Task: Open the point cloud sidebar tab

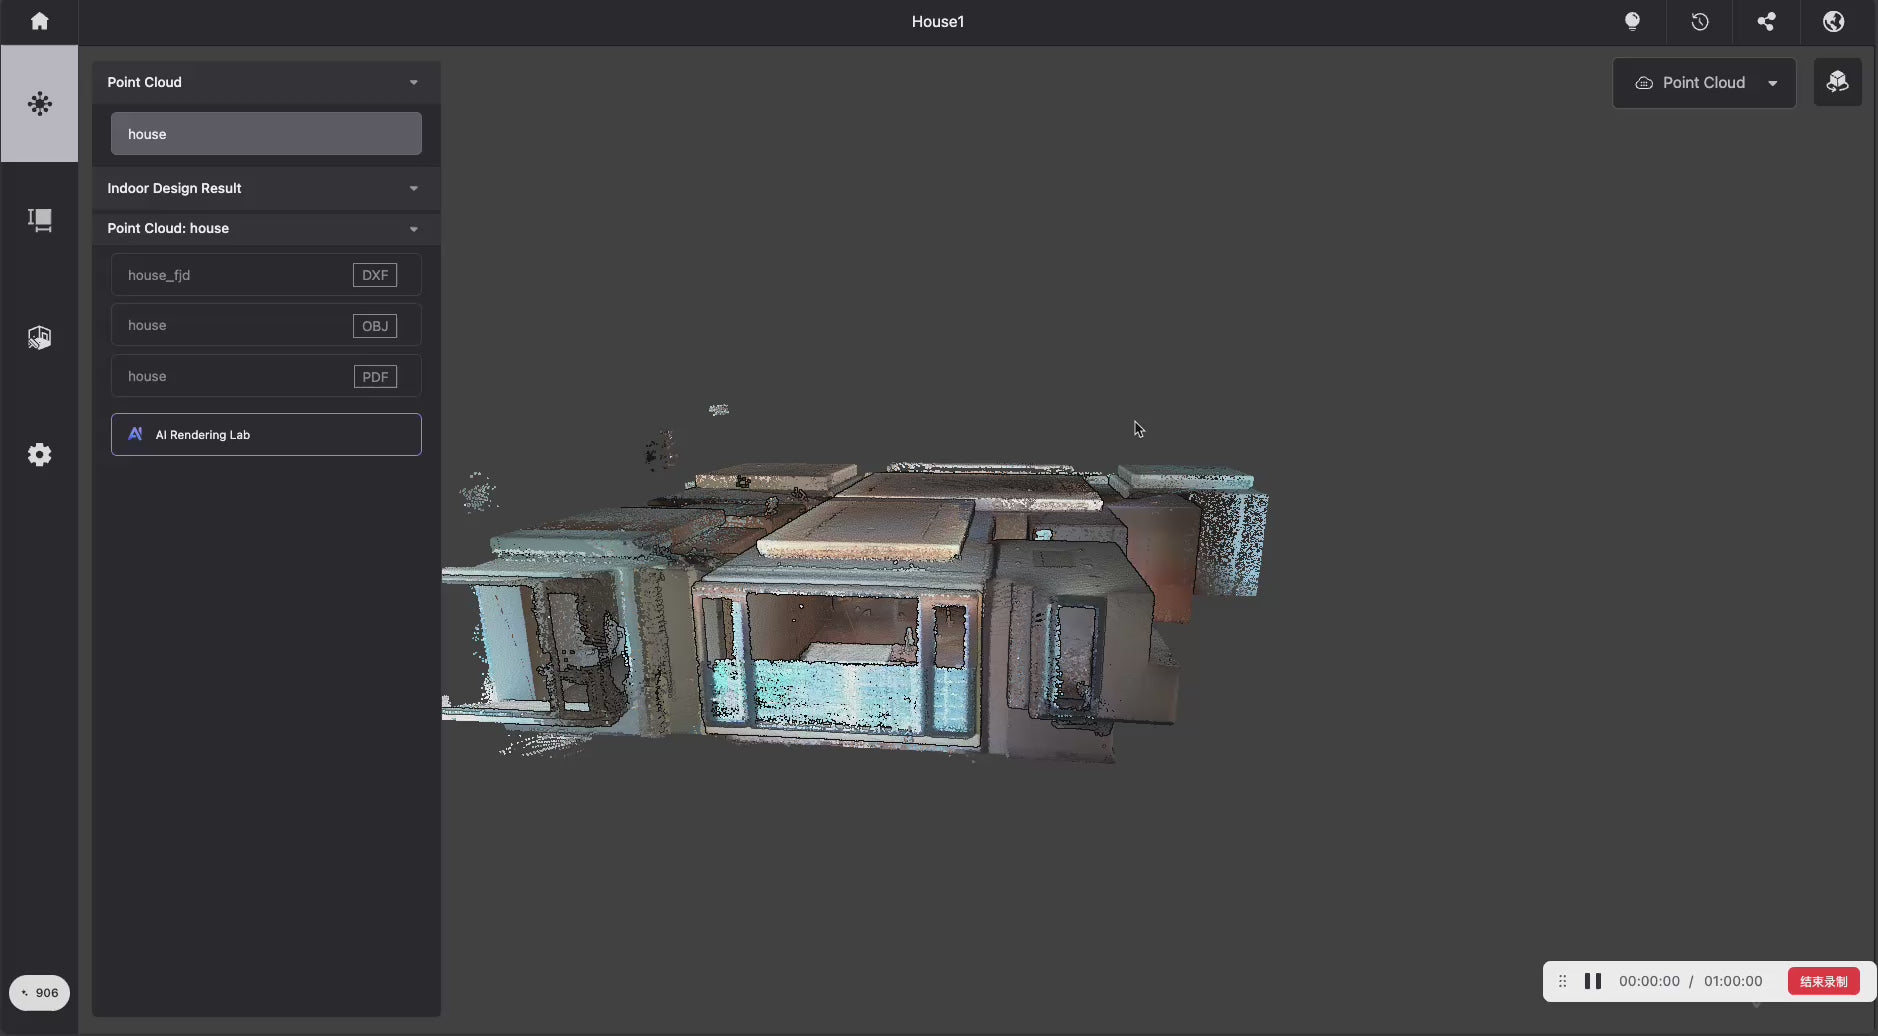Action: [x=39, y=104]
